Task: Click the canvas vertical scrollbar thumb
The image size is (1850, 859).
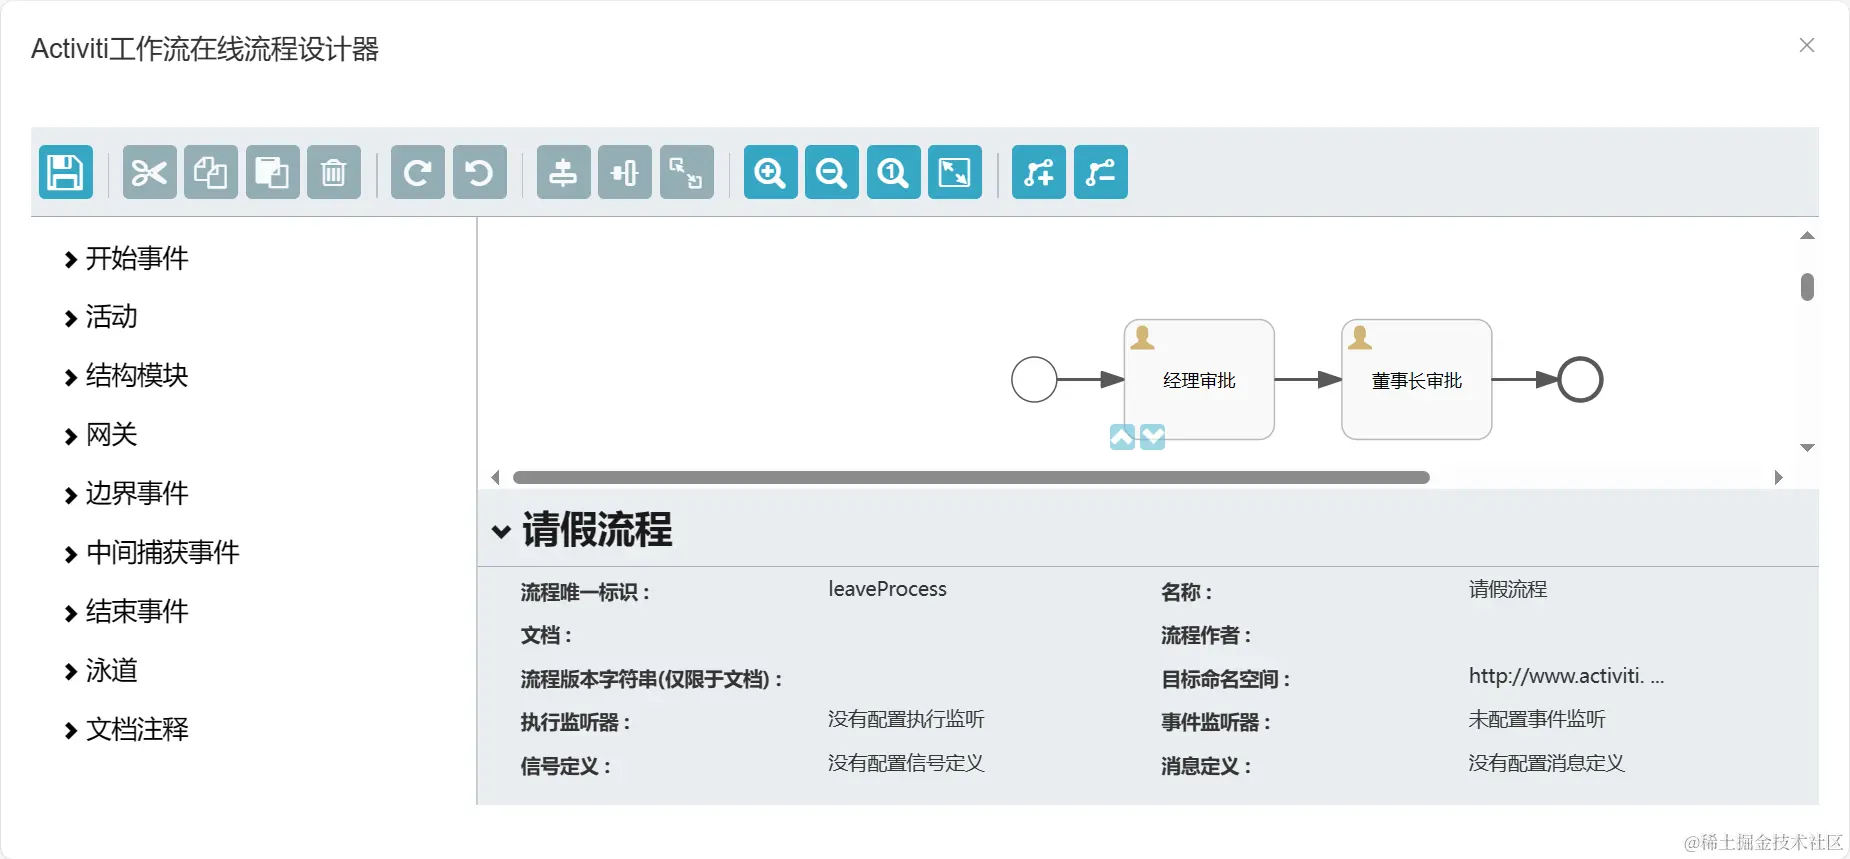Action: click(x=1807, y=287)
